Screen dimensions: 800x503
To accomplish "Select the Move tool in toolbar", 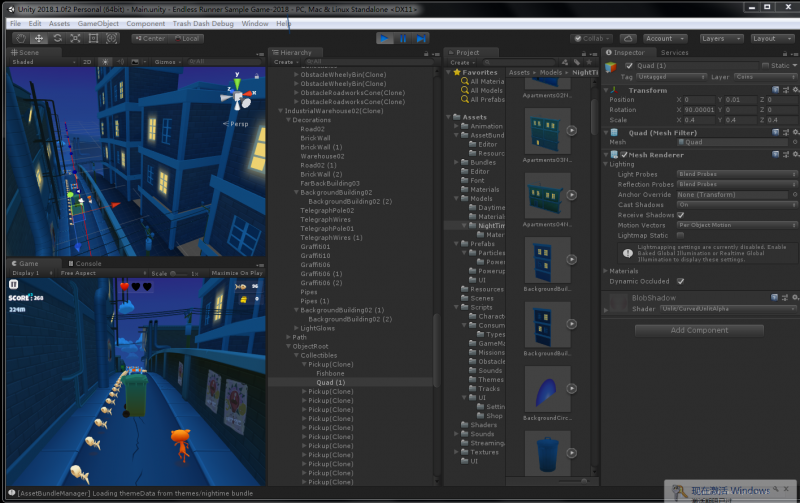I will [39, 38].
